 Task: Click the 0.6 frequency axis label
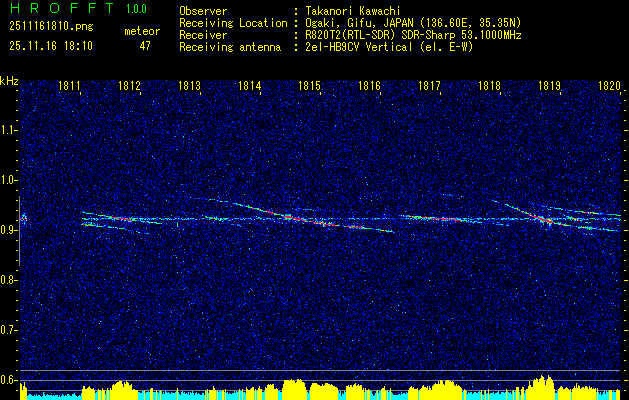pos(8,380)
